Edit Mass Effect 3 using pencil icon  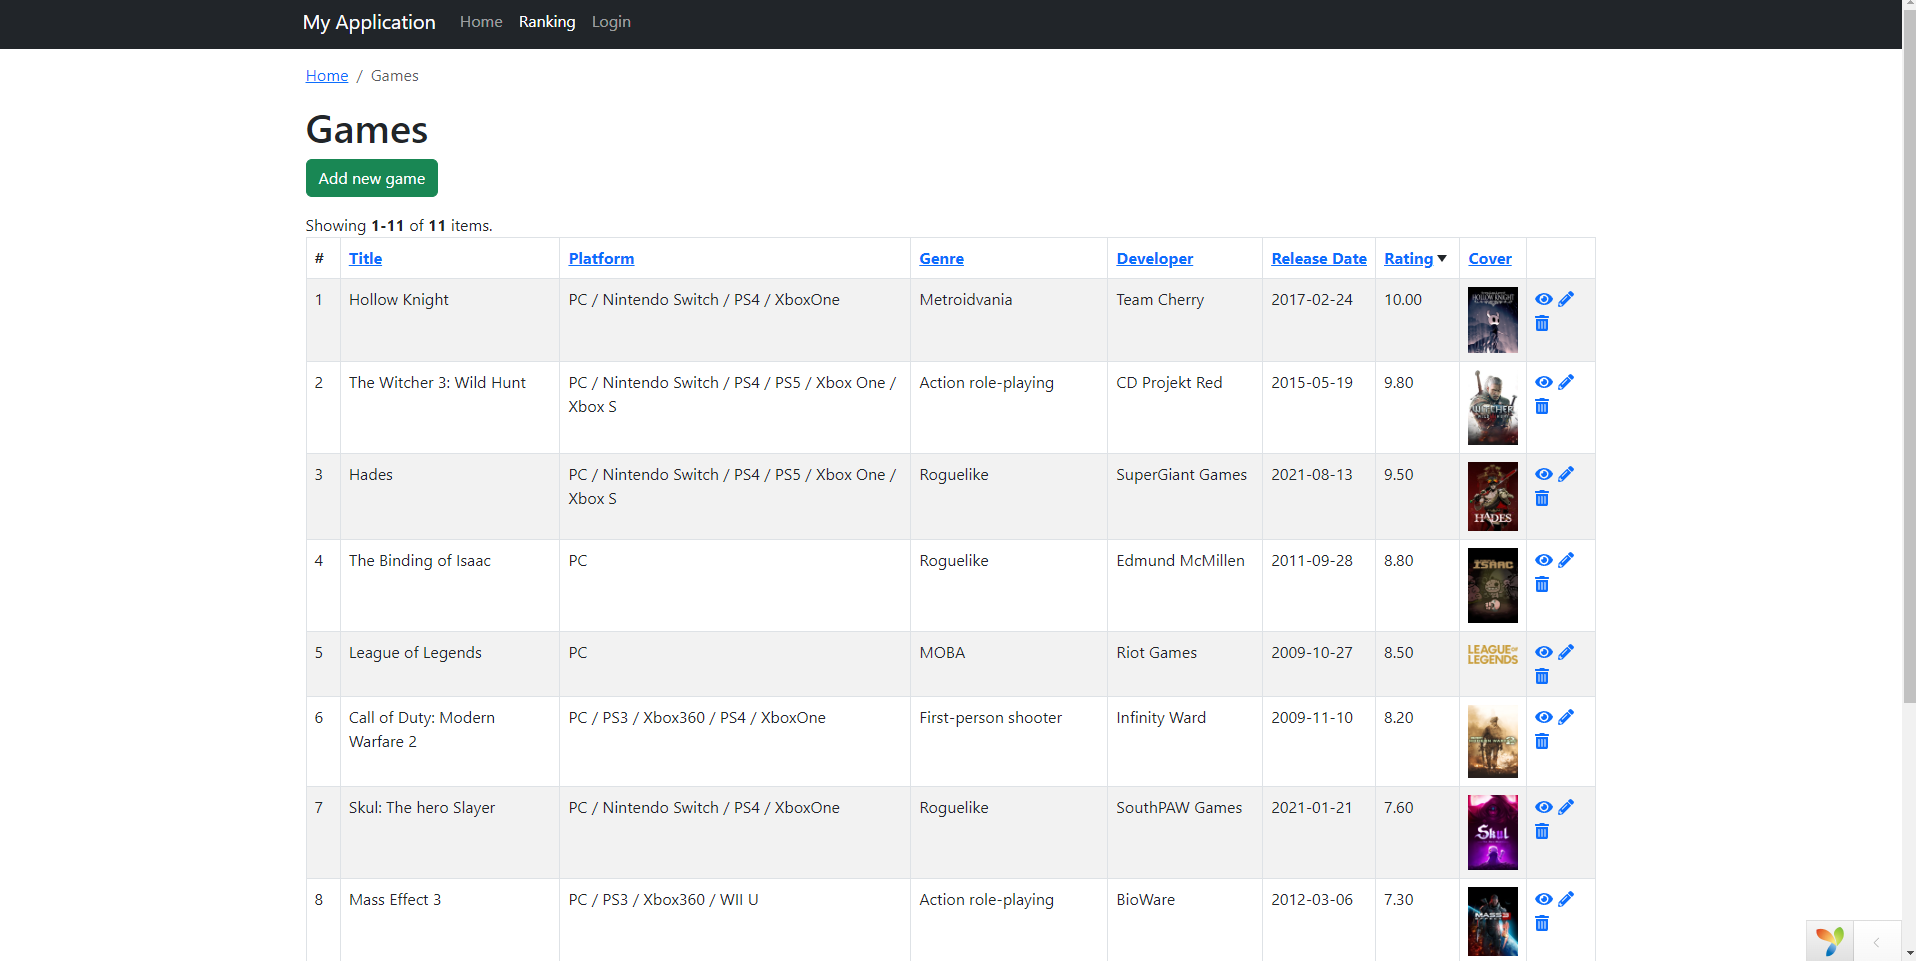click(x=1566, y=899)
